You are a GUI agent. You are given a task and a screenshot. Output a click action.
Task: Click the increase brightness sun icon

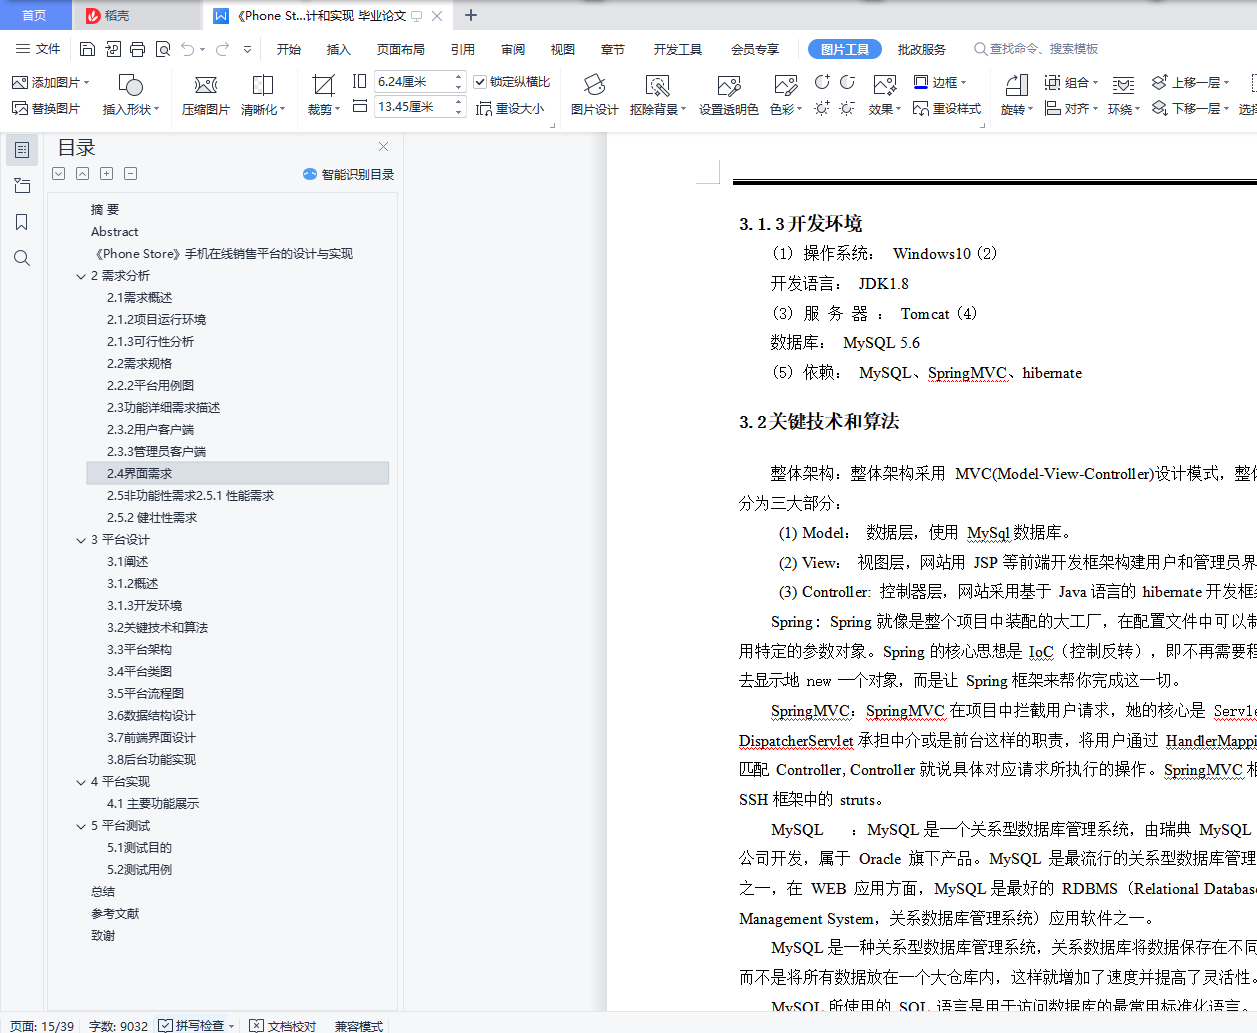point(822,108)
